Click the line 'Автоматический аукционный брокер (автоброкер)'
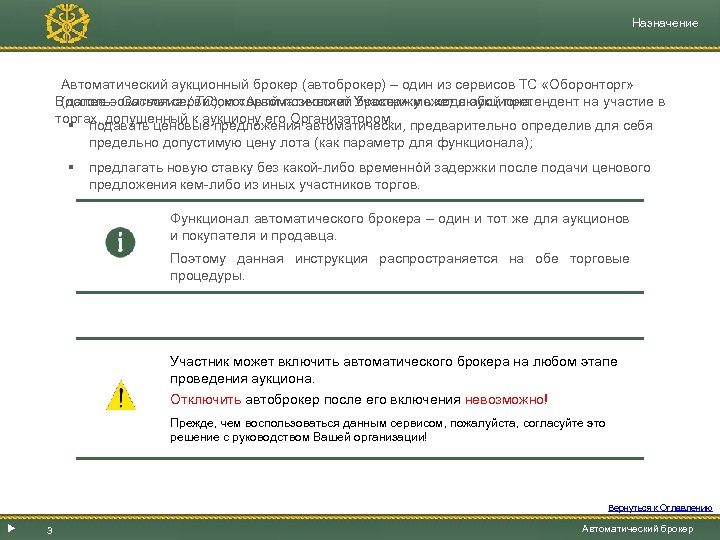This screenshot has height=540, width=720. click(x=223, y=84)
